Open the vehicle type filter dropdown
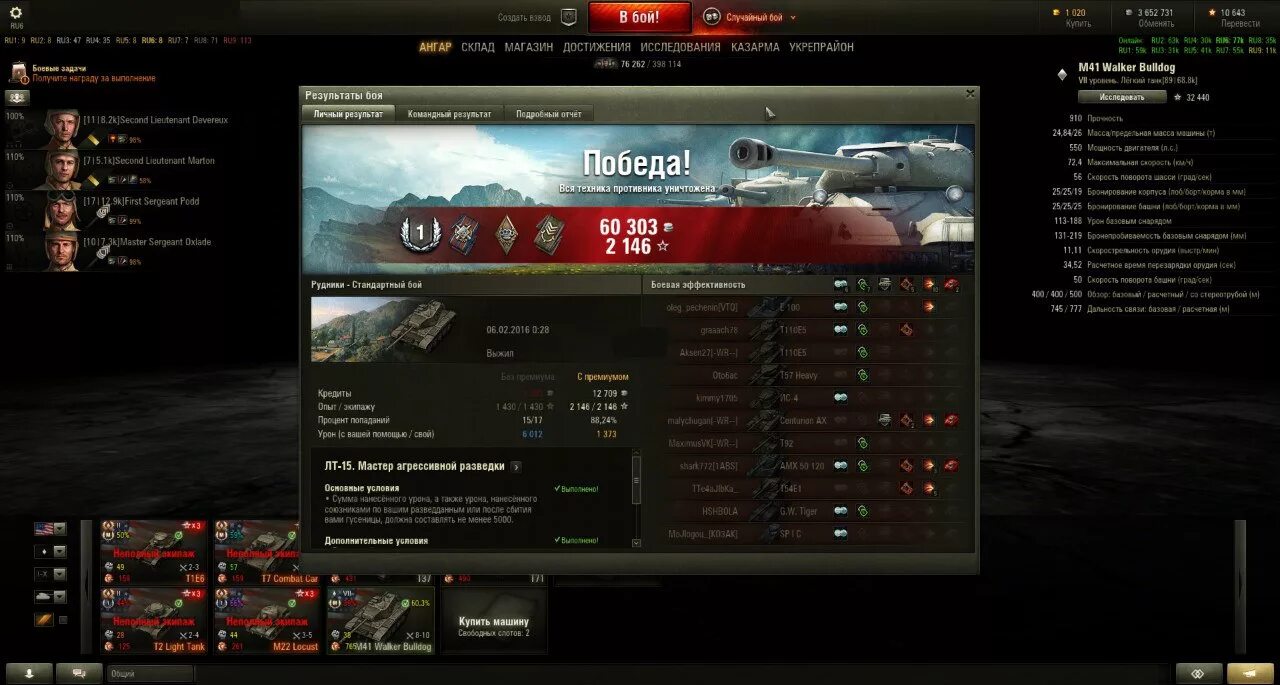 [51, 597]
